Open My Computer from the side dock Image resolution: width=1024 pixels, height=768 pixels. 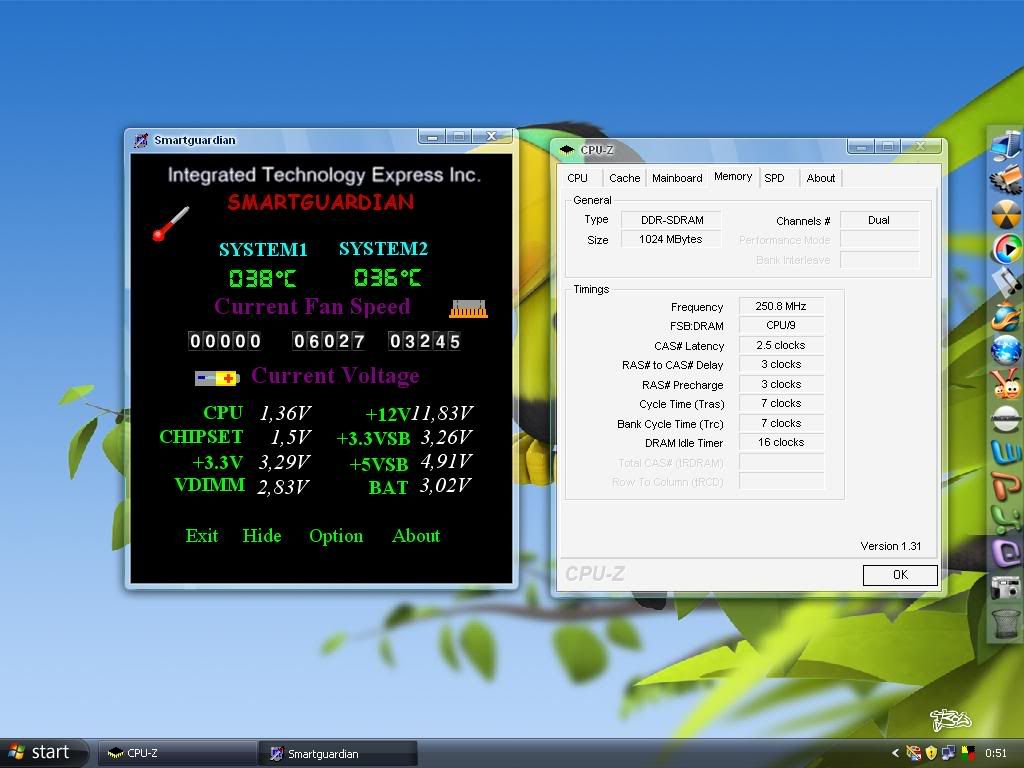(x=1005, y=146)
